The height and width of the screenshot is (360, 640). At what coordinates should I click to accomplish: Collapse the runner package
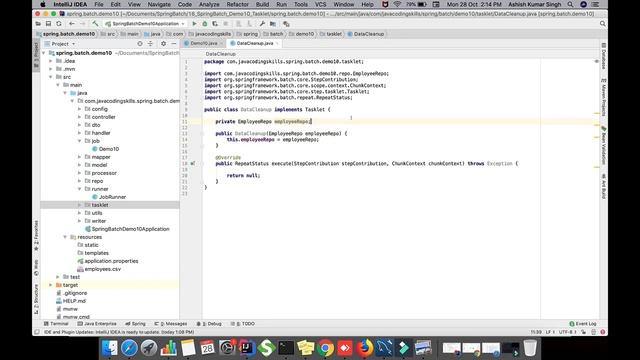click(x=80, y=189)
